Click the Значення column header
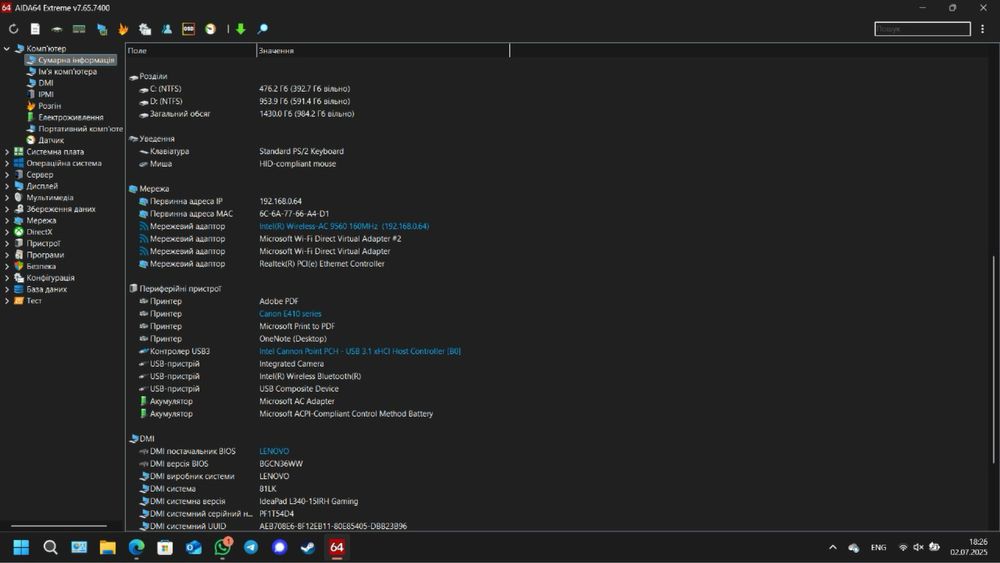Screen dimensions: 1000x563 point(383,50)
